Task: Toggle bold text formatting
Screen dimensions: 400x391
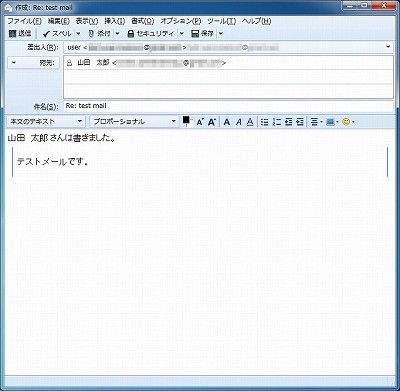Action: 227,122
